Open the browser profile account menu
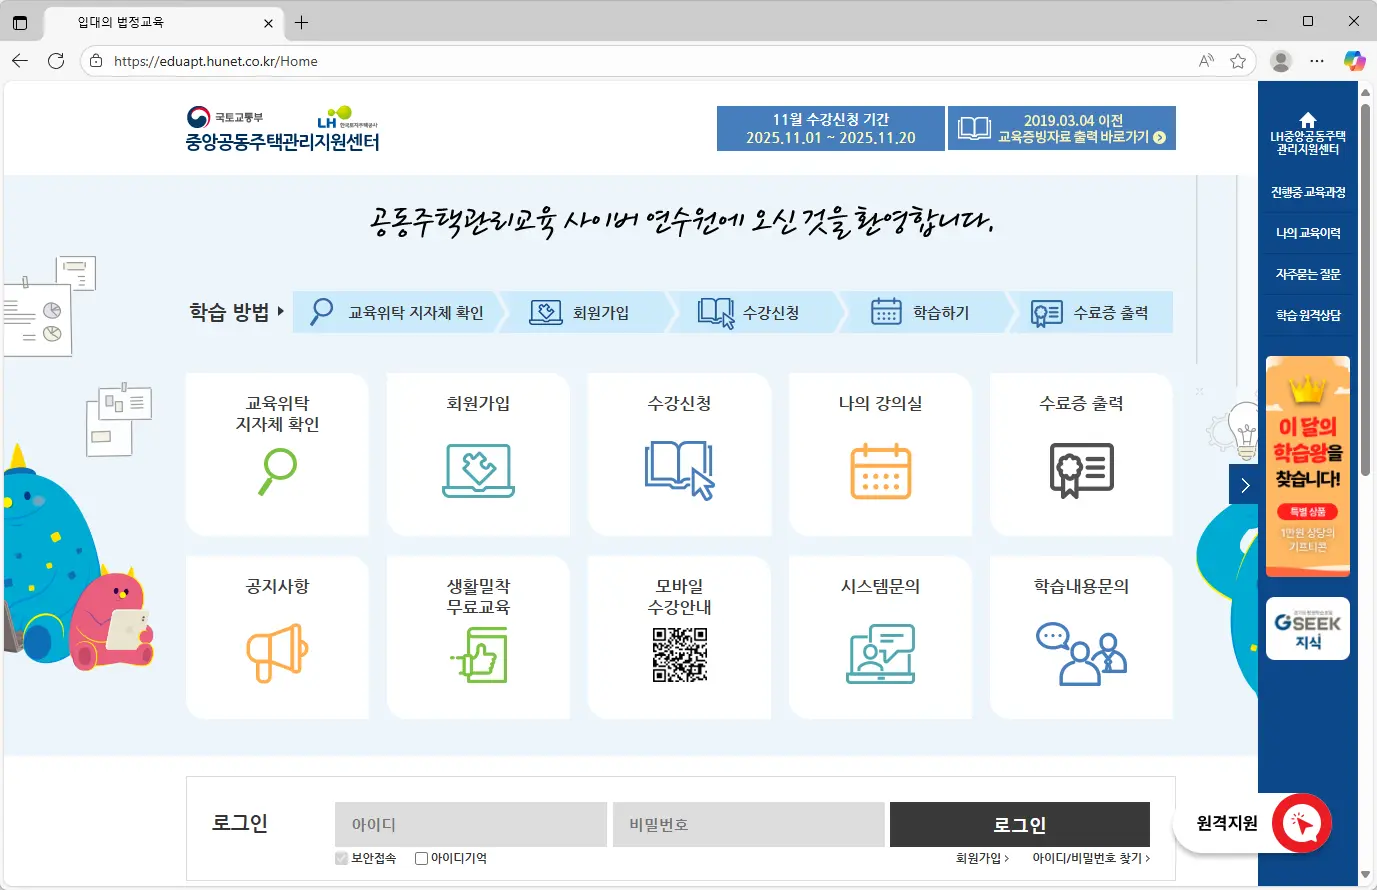The width and height of the screenshot is (1377, 890). (x=1280, y=61)
